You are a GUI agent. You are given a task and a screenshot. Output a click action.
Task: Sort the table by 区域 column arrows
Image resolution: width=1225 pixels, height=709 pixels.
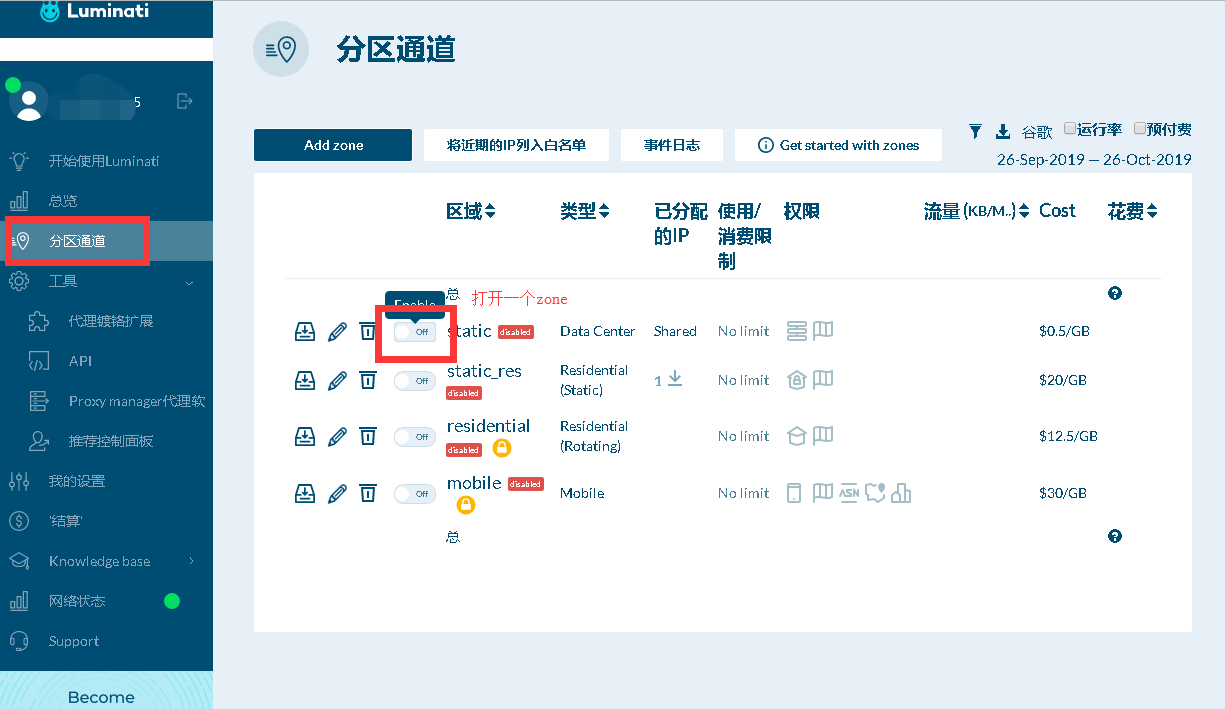tap(490, 211)
